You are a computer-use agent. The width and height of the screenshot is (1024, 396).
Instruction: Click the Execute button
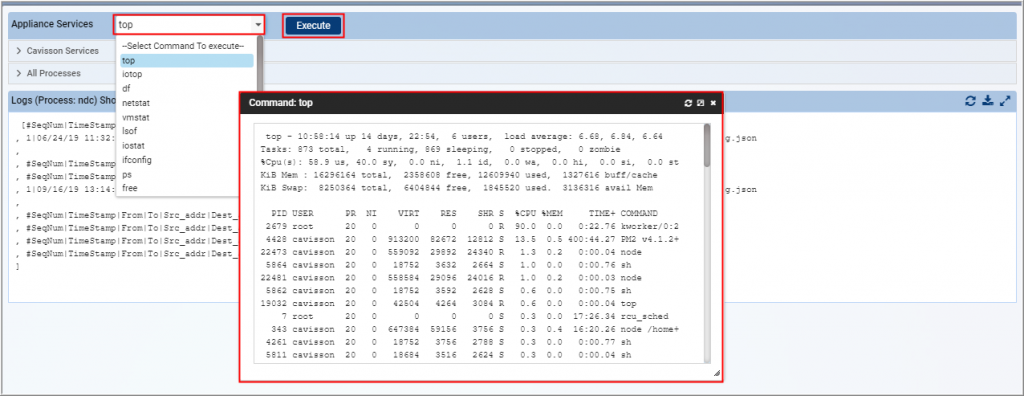point(313,25)
